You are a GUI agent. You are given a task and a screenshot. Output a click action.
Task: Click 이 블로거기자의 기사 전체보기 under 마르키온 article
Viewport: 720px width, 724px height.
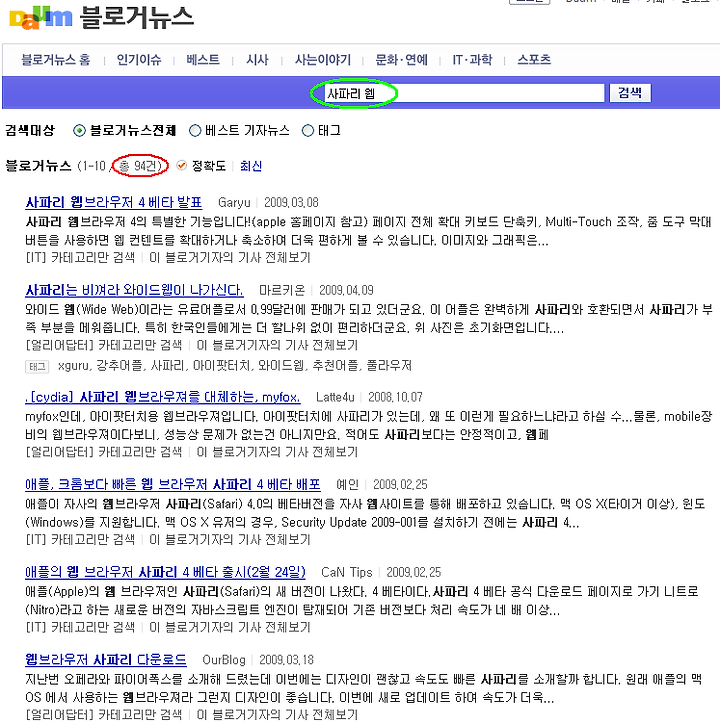click(277, 345)
